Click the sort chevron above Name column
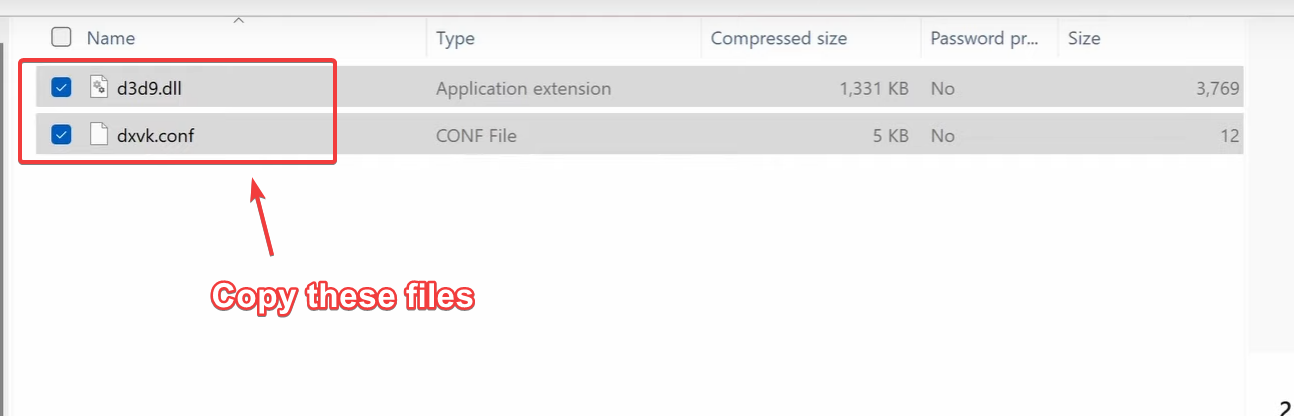 click(238, 20)
